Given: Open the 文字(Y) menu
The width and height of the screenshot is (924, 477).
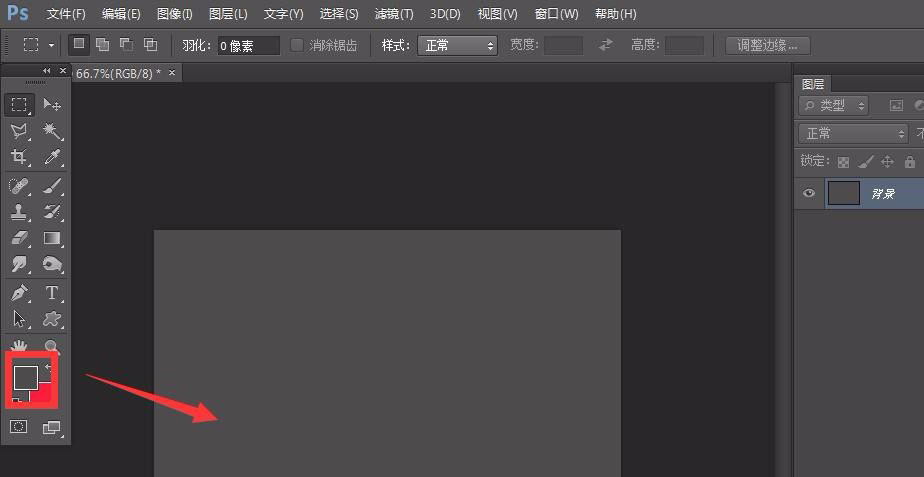Looking at the screenshot, I should [283, 14].
